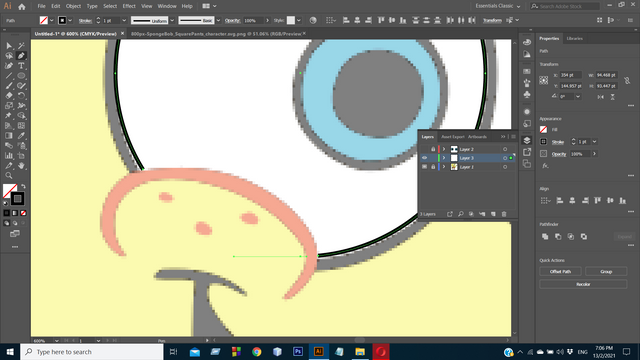Image resolution: width=640 pixels, height=360 pixels.
Task: Select the Hand tool
Action: point(21,165)
